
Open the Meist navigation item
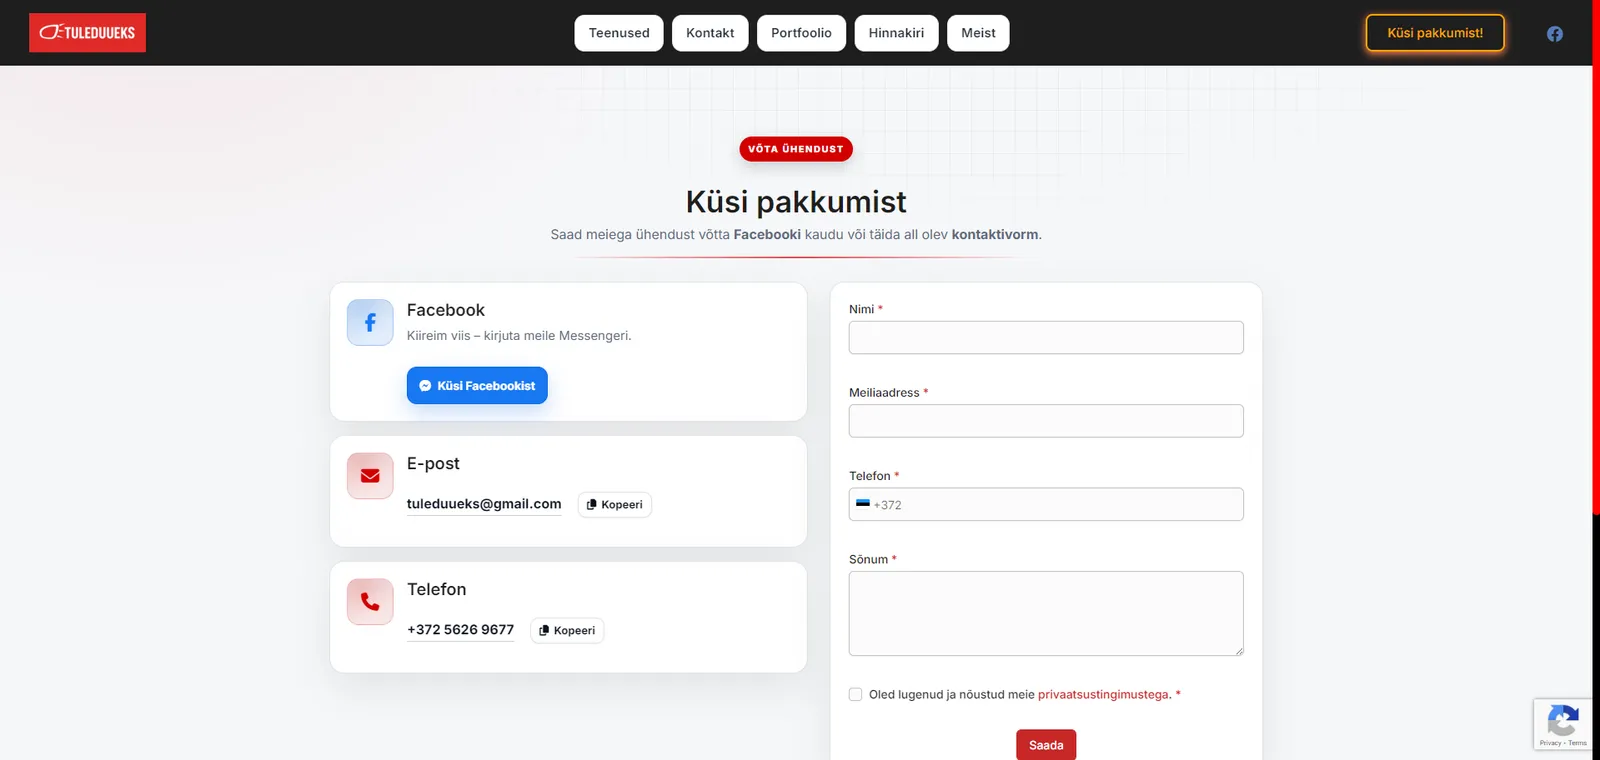point(978,33)
